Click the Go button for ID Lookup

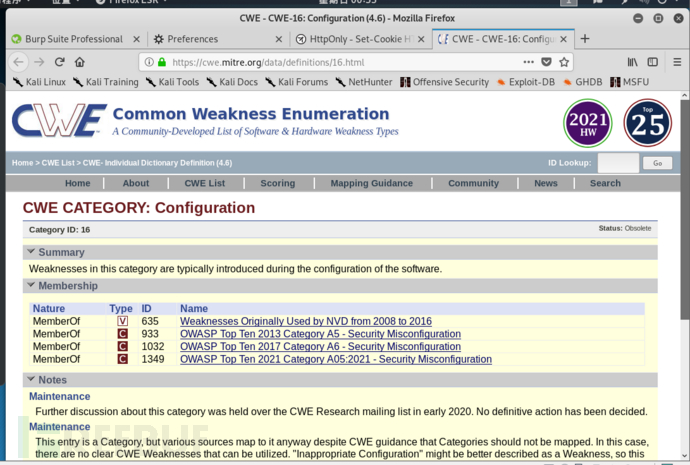[x=657, y=163]
